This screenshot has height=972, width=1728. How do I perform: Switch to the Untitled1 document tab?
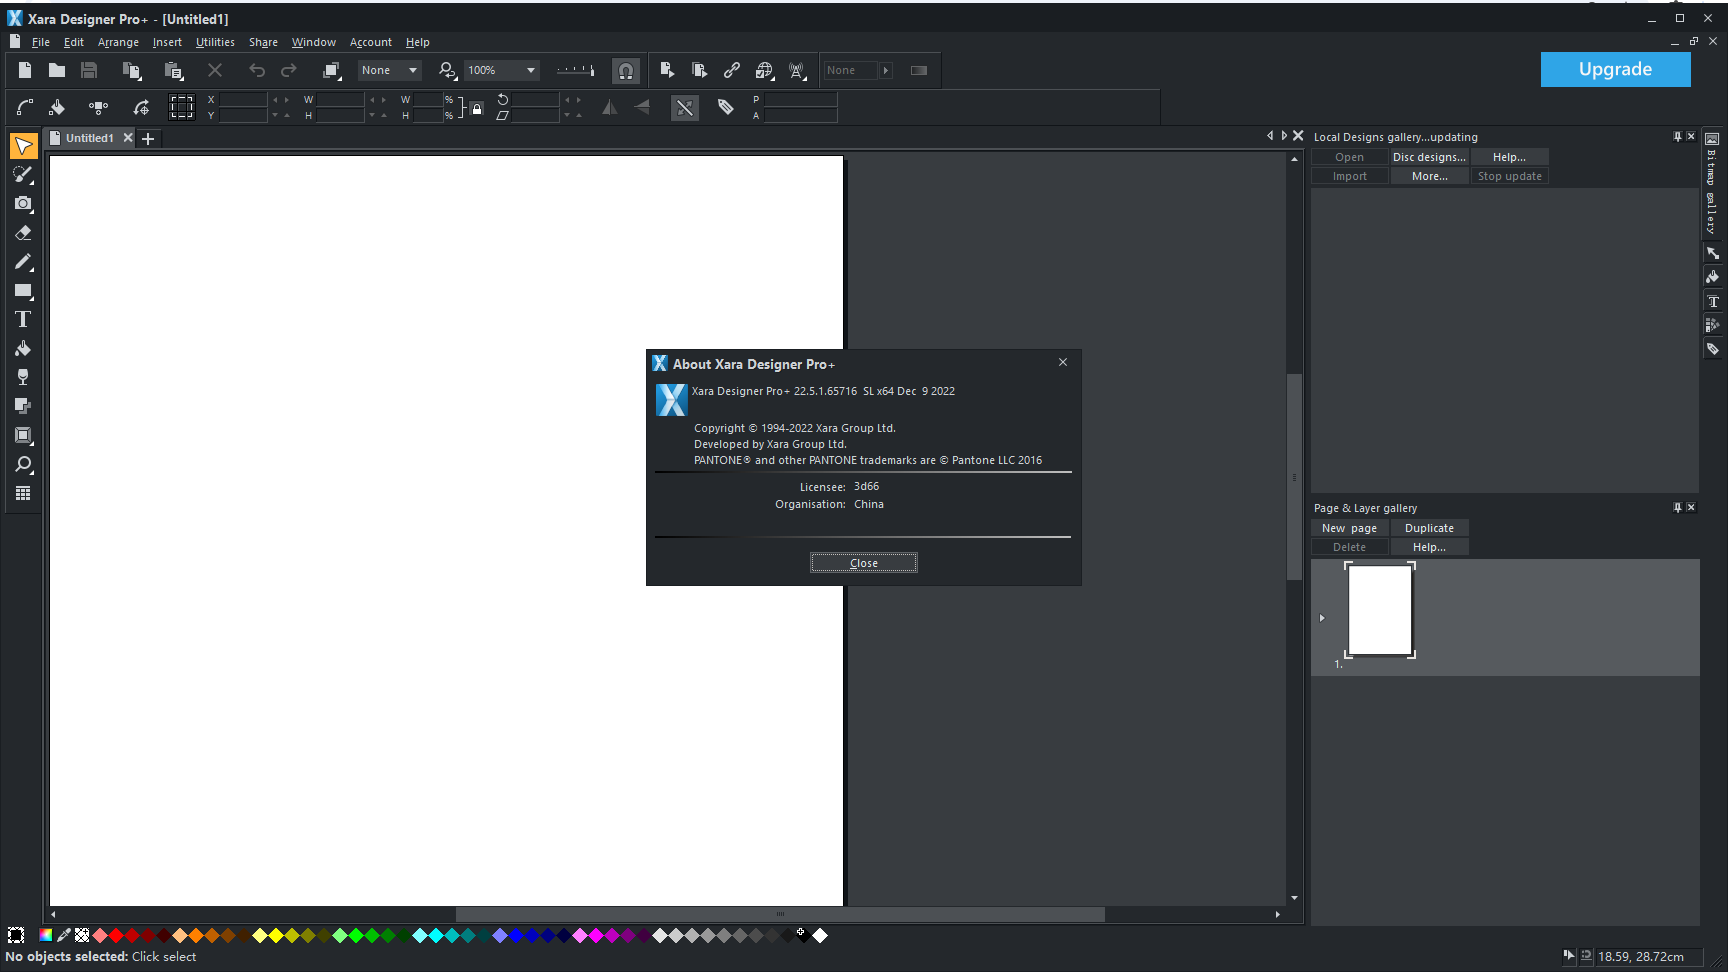pyautogui.click(x=89, y=138)
